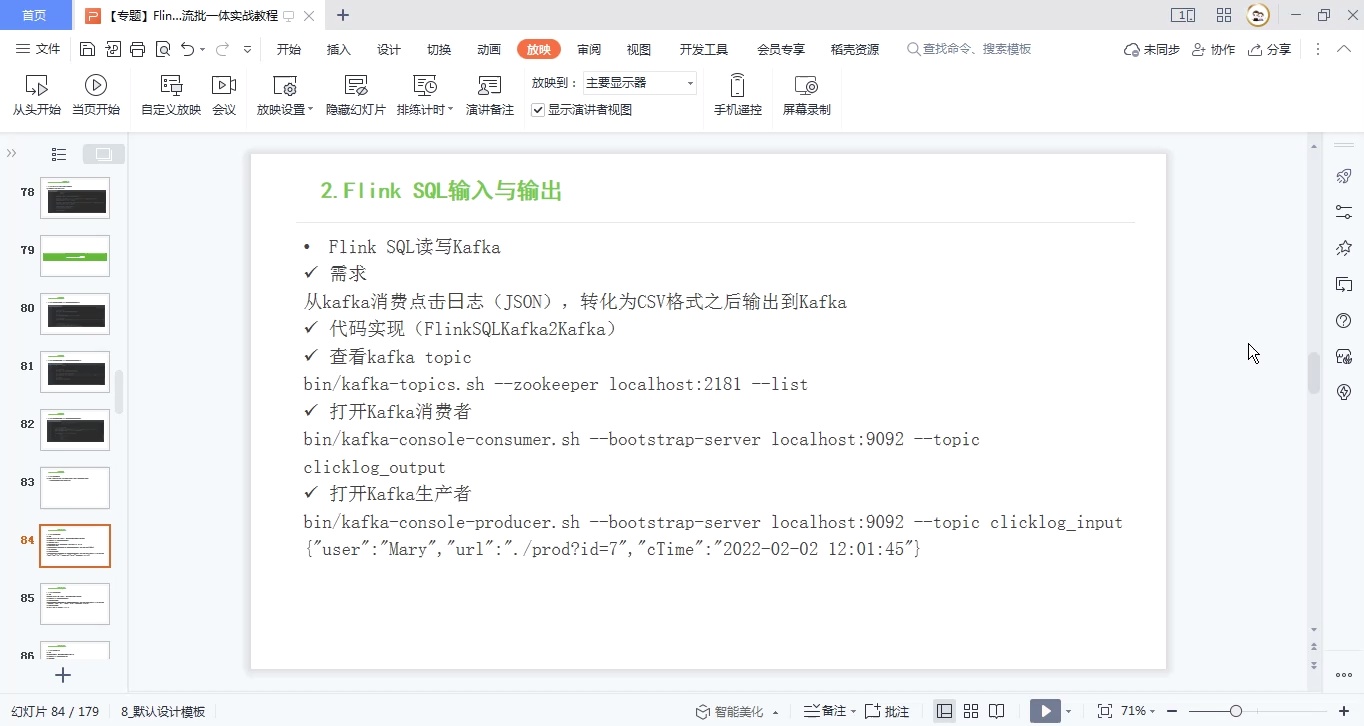
Task: Start screen recording (屏幕录制)
Action: tap(806, 95)
